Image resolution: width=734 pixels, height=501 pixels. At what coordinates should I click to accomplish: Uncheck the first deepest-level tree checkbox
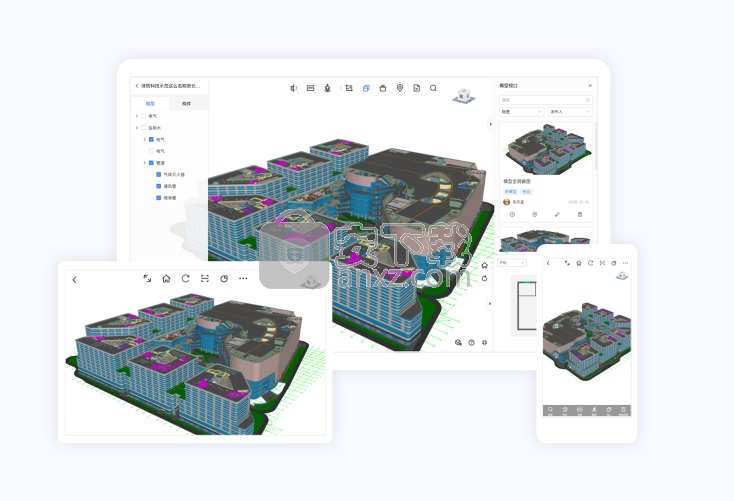point(159,175)
